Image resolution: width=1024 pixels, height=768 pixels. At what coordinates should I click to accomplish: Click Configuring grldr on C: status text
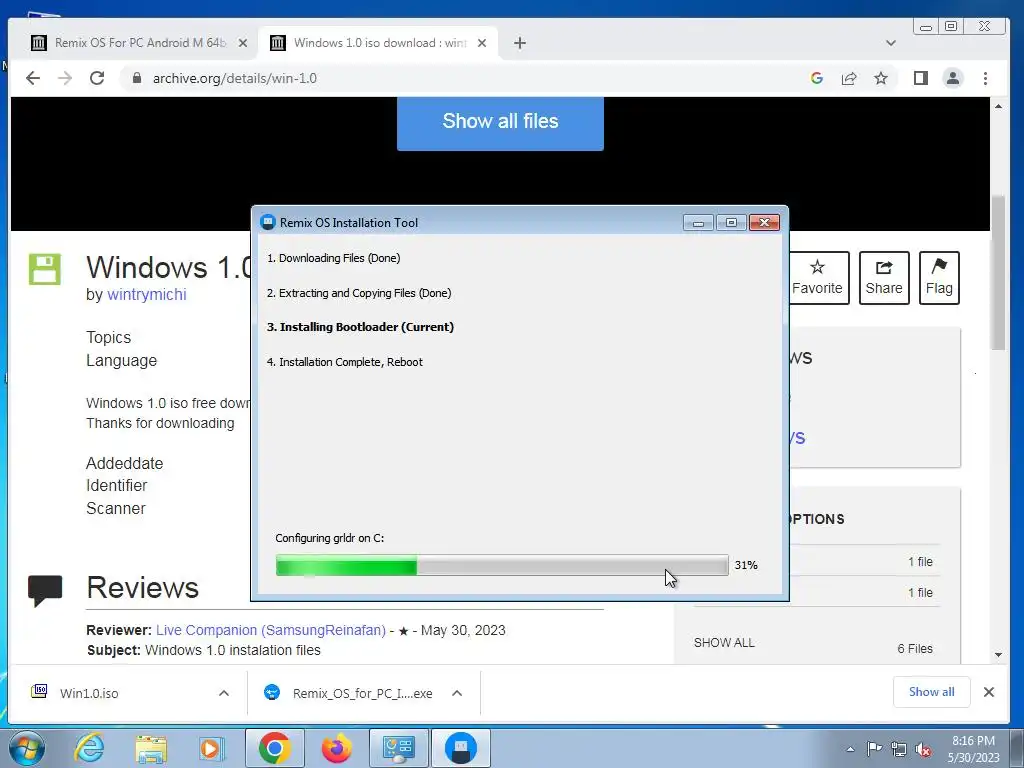(x=330, y=538)
